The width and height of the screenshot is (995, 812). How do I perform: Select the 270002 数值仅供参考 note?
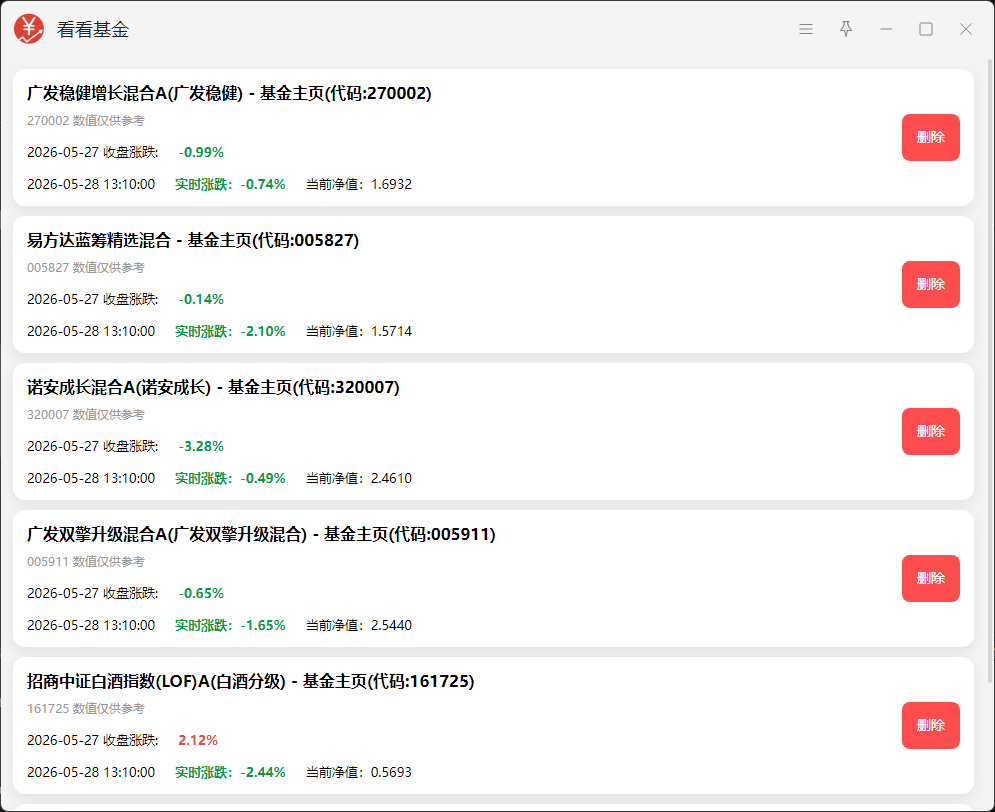86,121
